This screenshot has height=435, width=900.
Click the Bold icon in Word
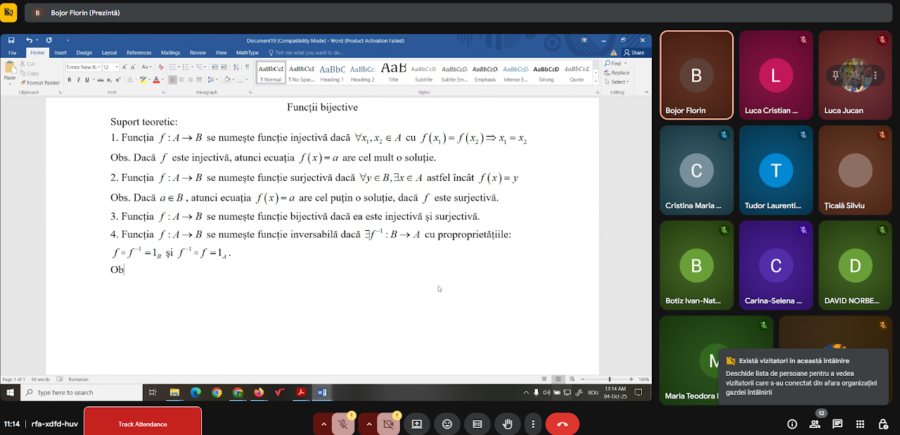pyautogui.click(x=70, y=79)
